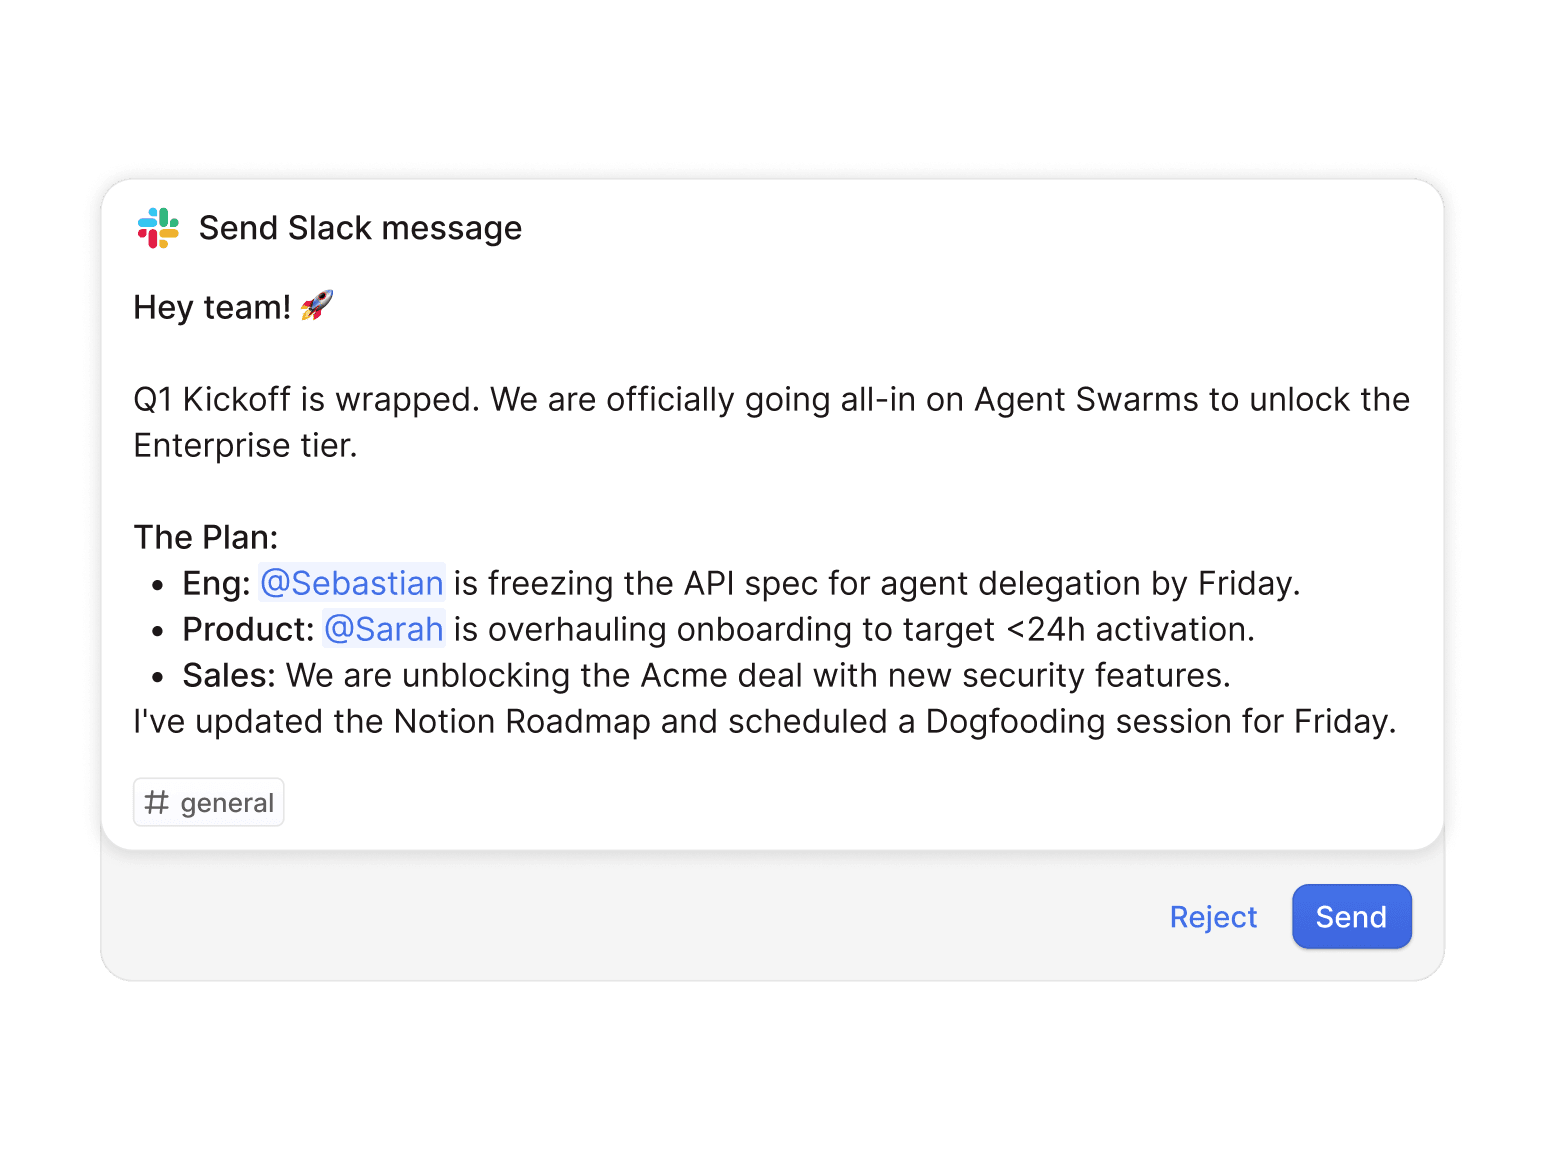Click the @Sarah mention
This screenshot has height=1158, width=1544.
click(383, 629)
